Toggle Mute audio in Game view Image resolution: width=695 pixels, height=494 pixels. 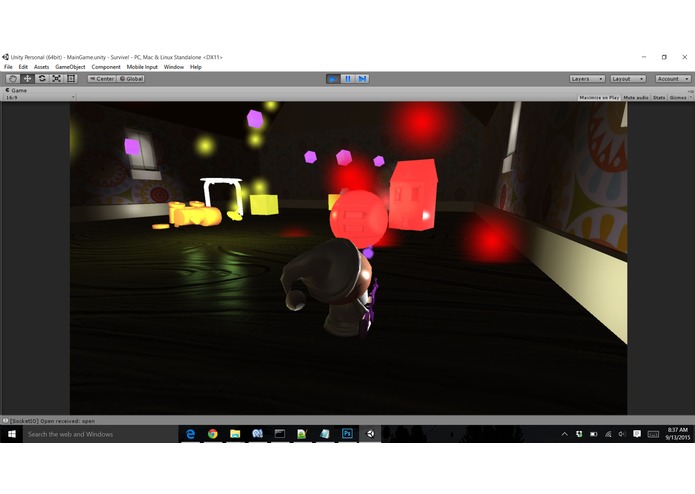point(636,97)
